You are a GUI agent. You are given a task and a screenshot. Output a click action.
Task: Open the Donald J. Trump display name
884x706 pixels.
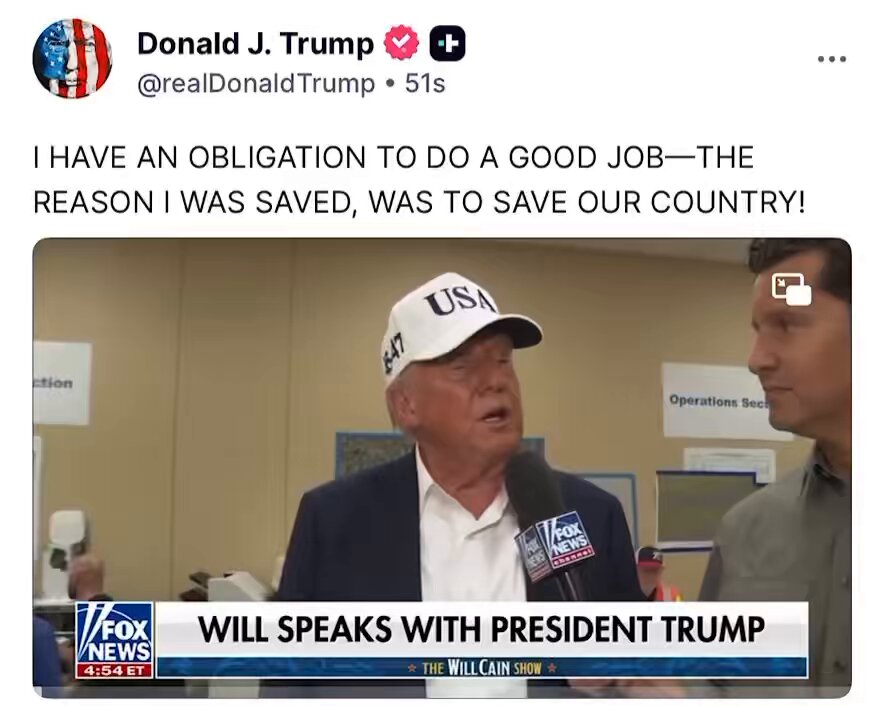click(x=255, y=43)
